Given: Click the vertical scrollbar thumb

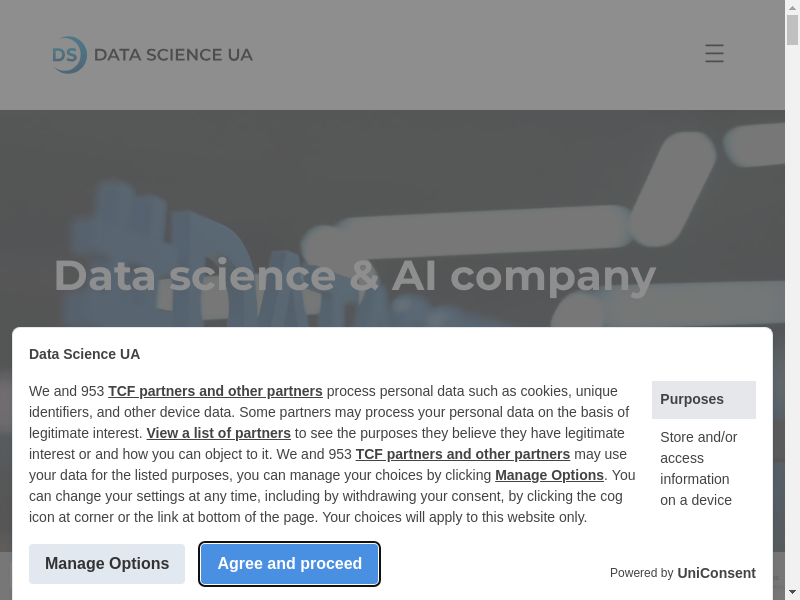Looking at the screenshot, I should coord(792,30).
